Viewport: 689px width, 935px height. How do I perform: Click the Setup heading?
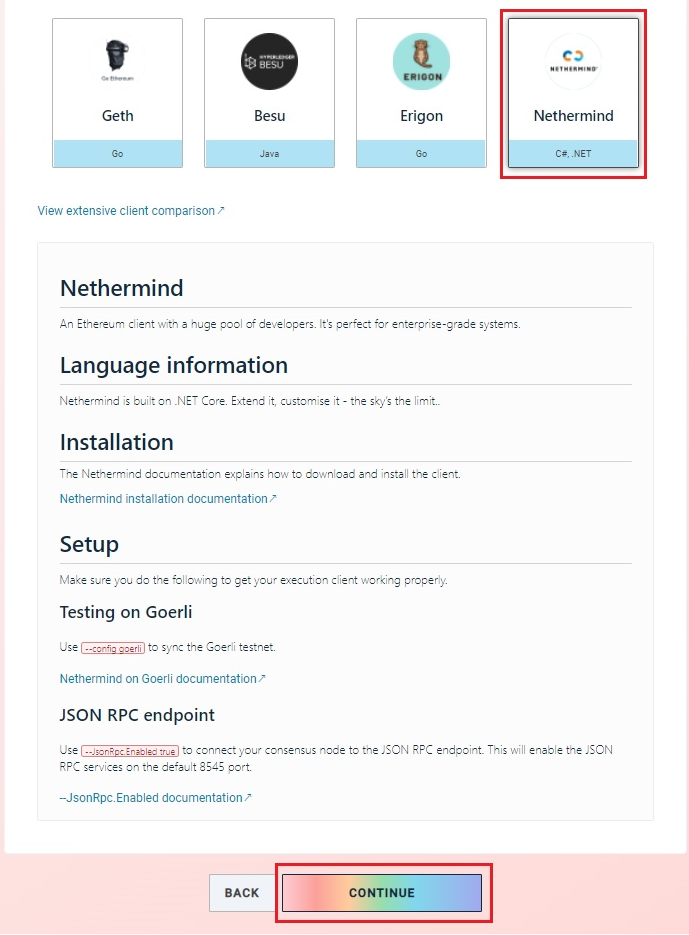[89, 544]
